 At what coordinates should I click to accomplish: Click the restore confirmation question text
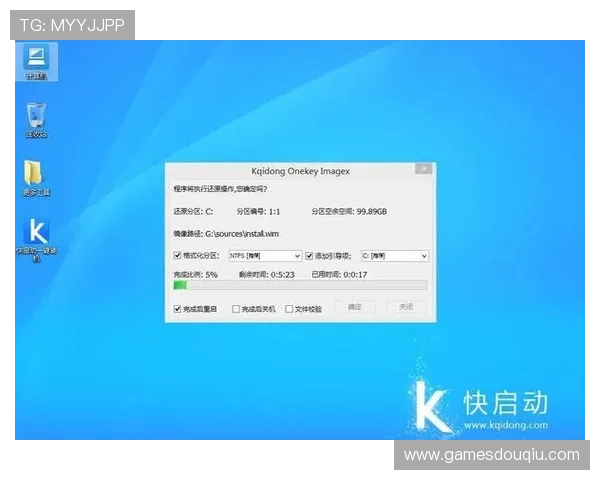pyautogui.click(x=220, y=189)
